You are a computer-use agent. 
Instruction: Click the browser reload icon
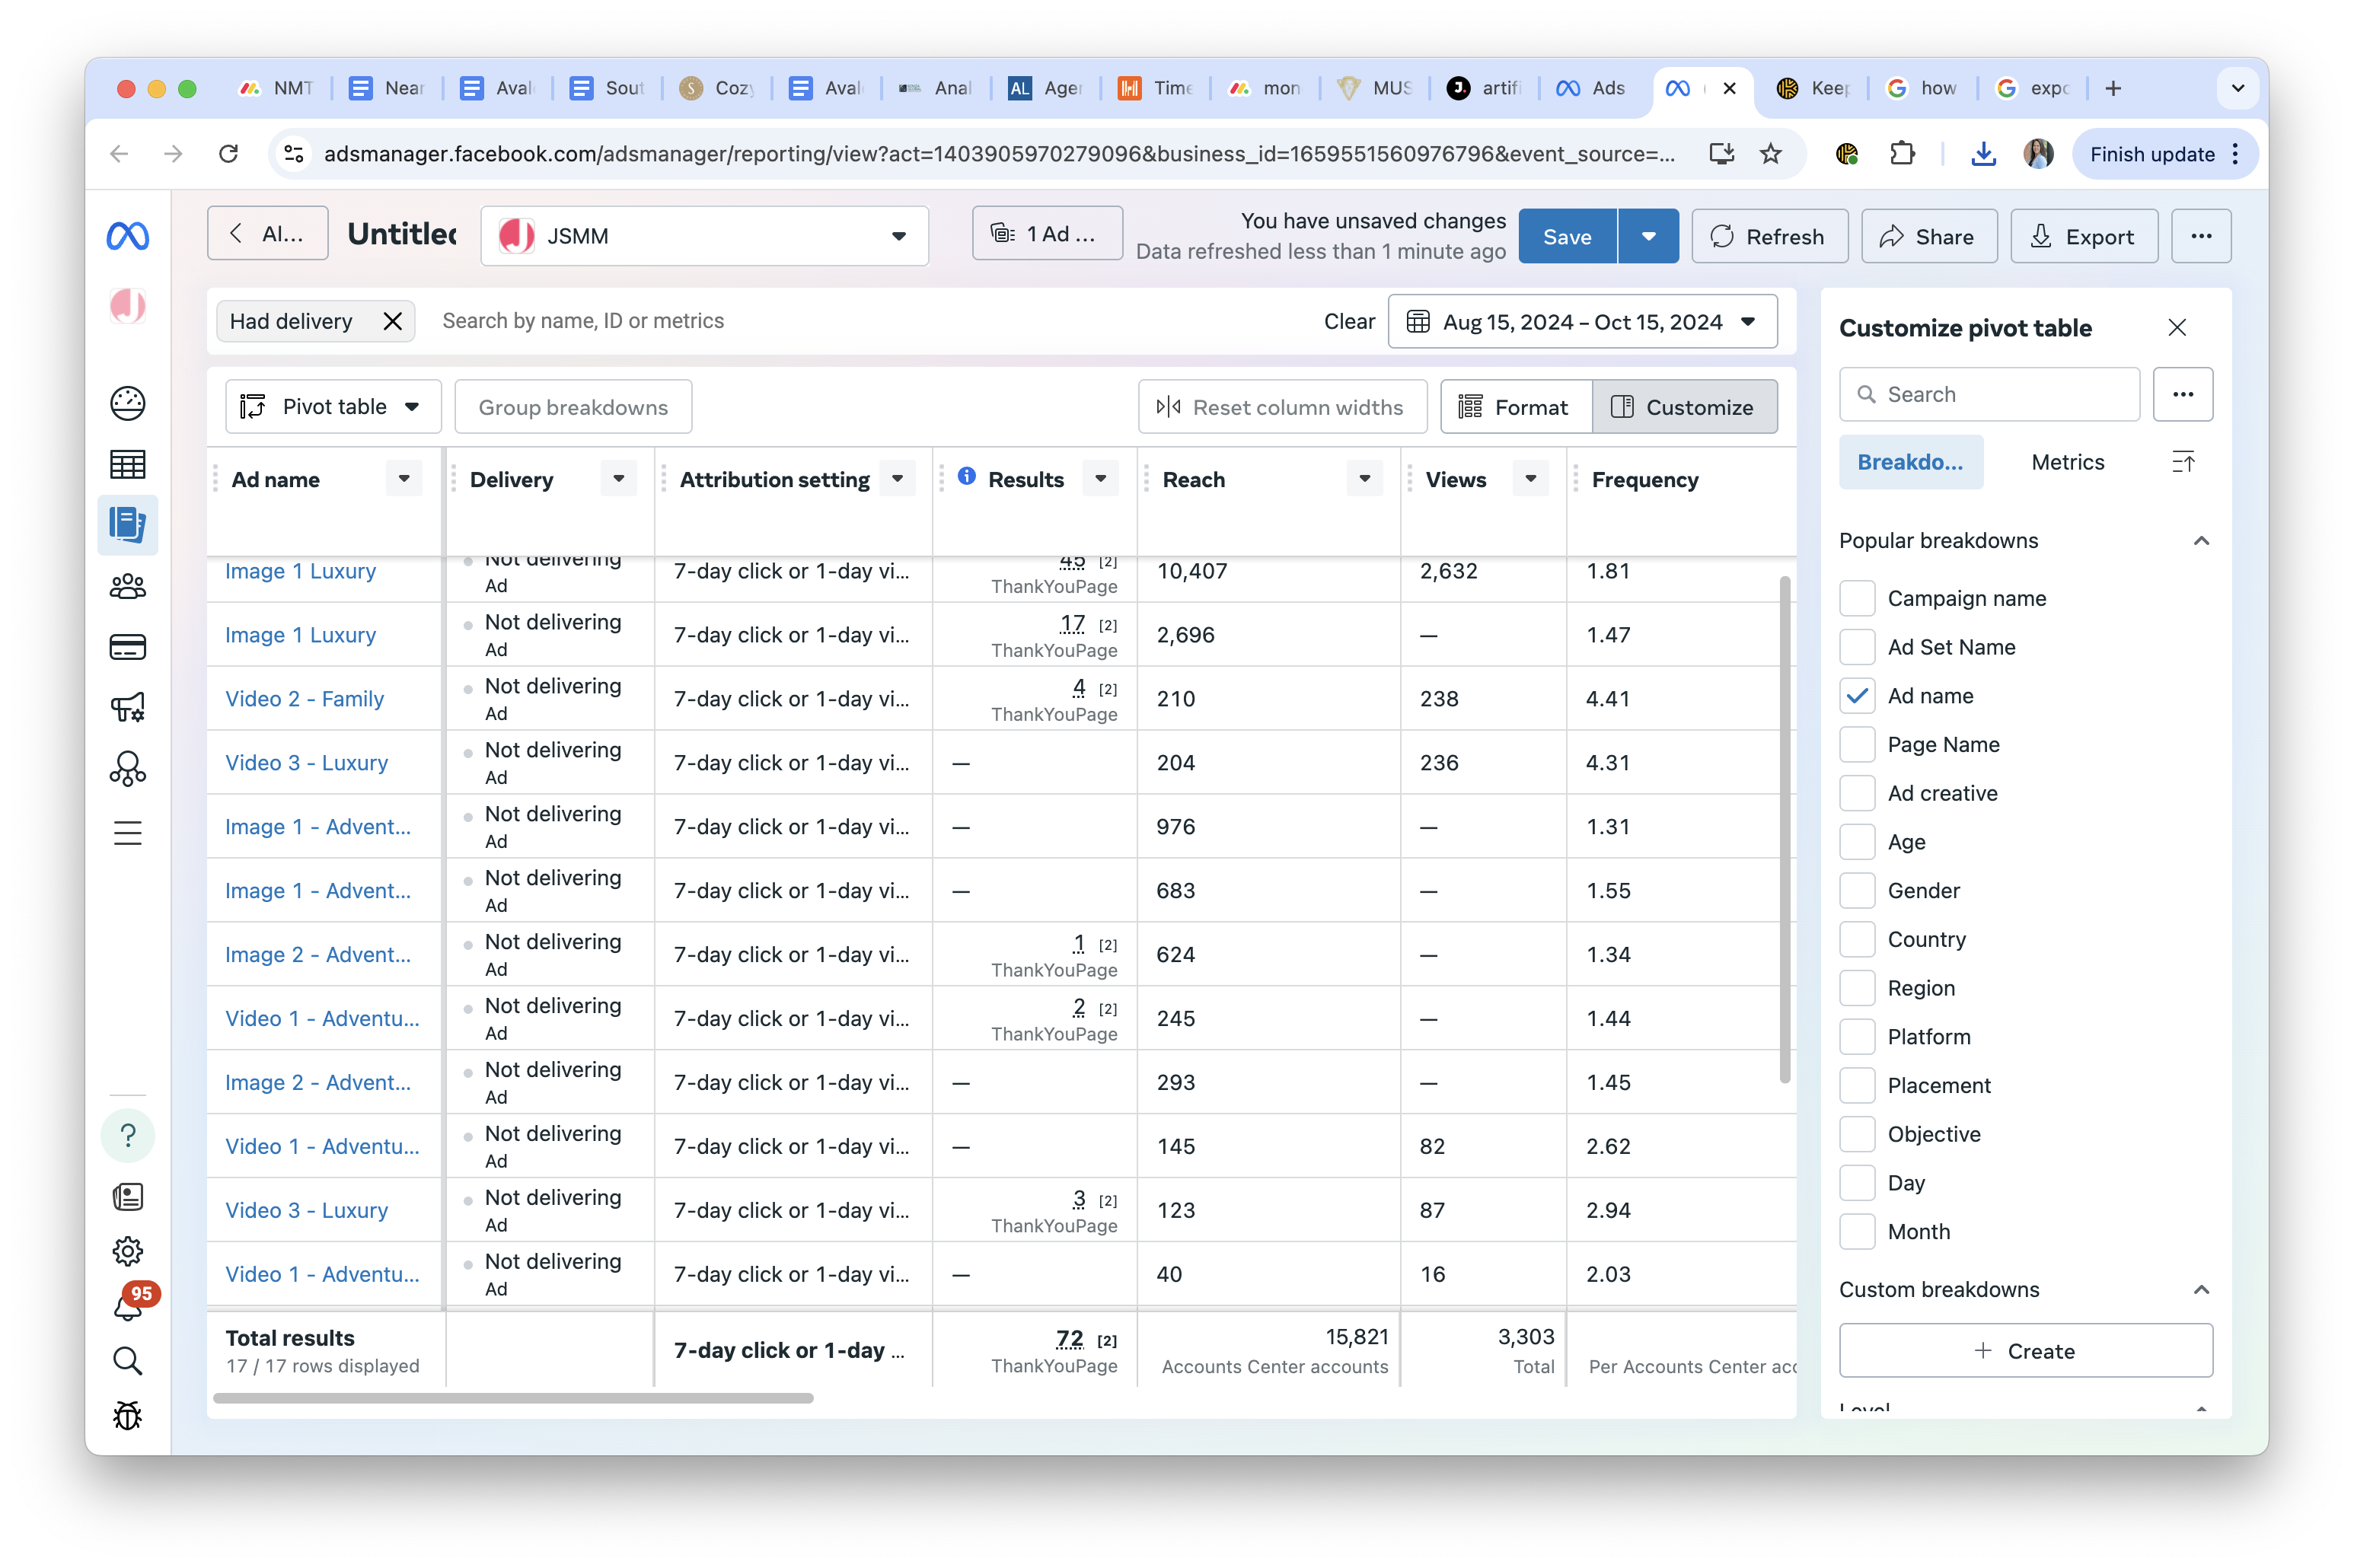pyautogui.click(x=229, y=153)
